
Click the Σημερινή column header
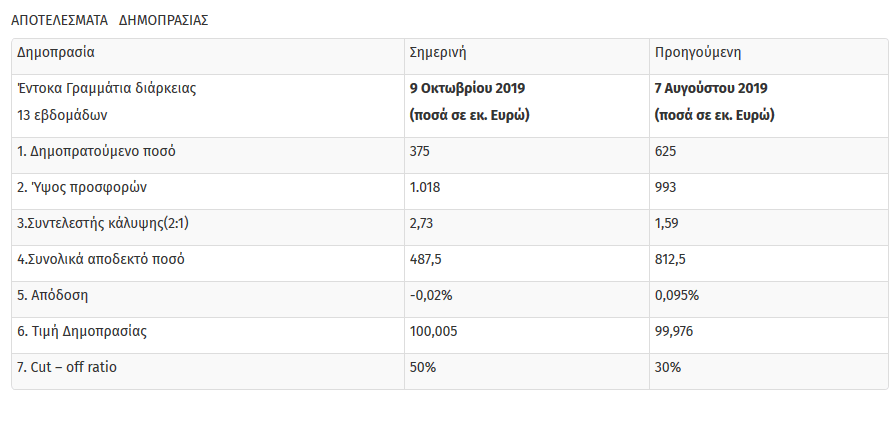pyautogui.click(x=439, y=52)
